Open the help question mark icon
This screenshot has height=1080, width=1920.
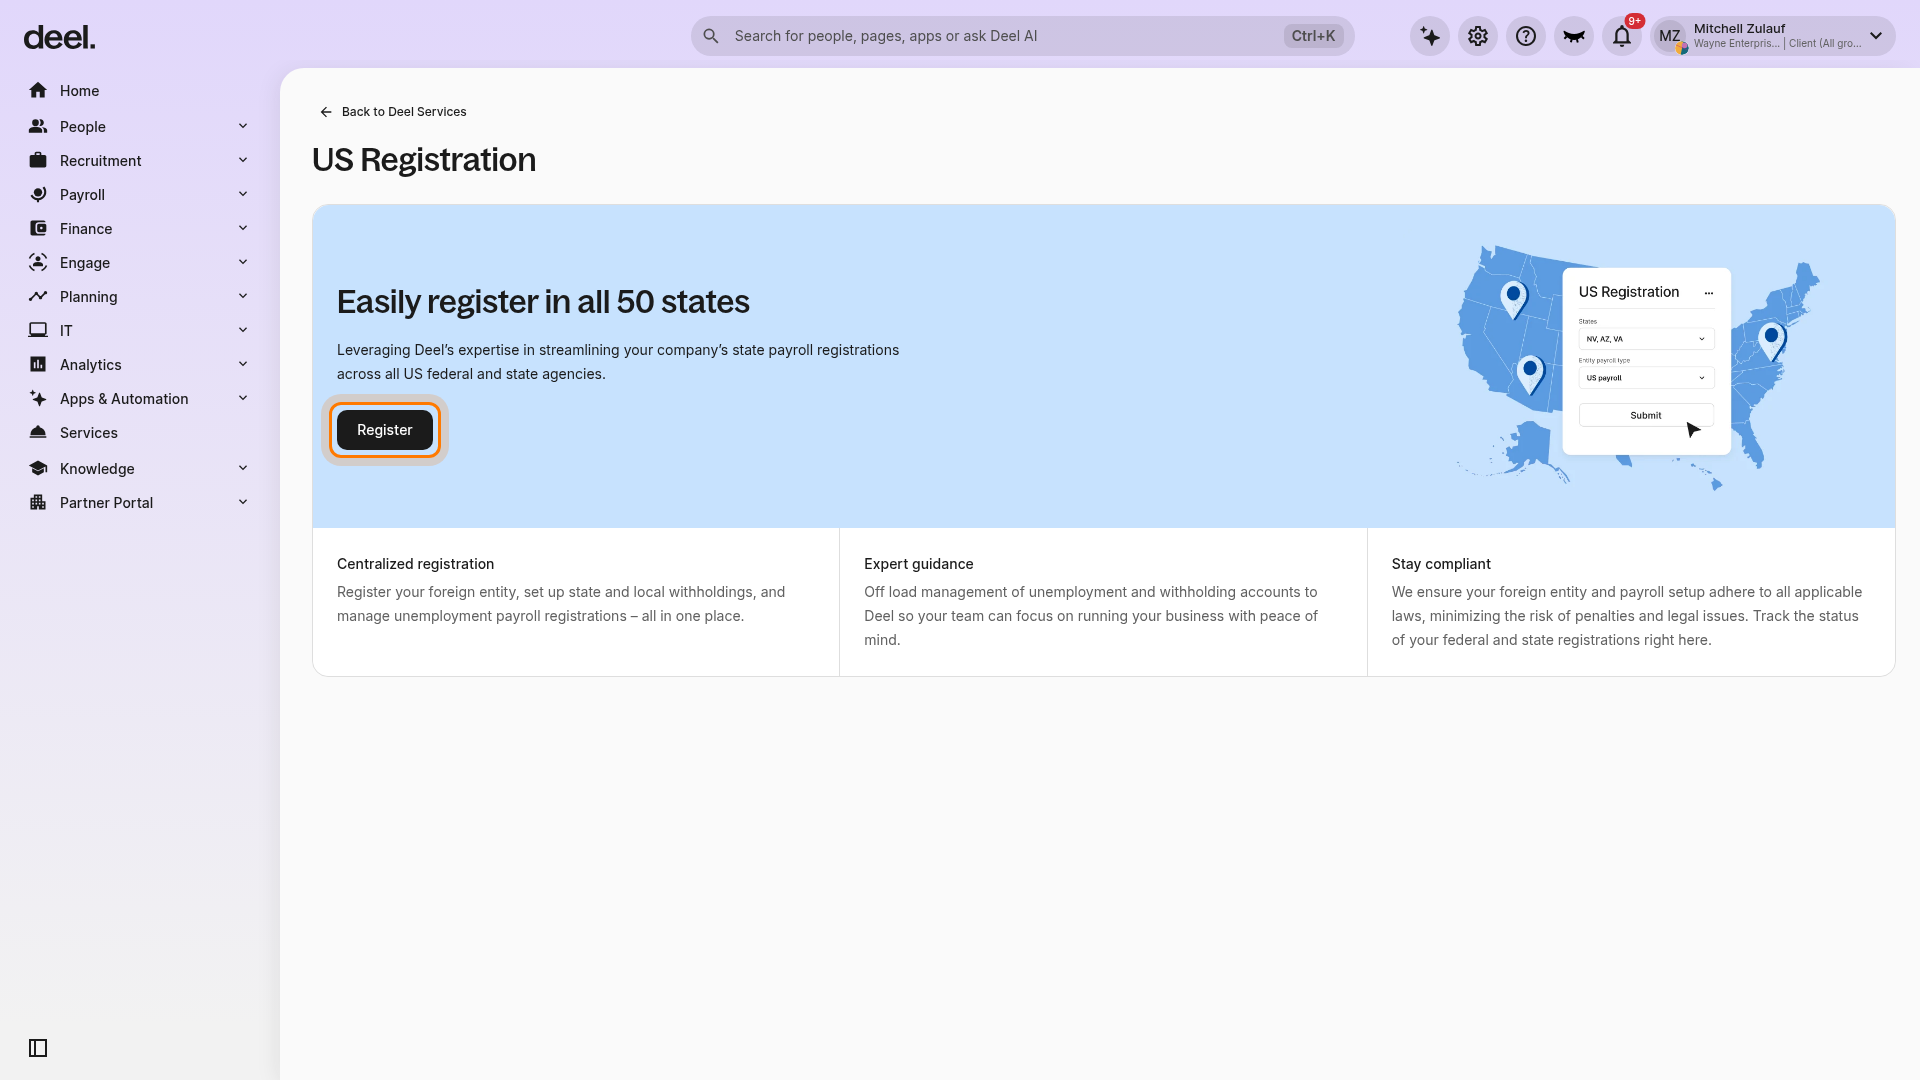click(x=1526, y=36)
